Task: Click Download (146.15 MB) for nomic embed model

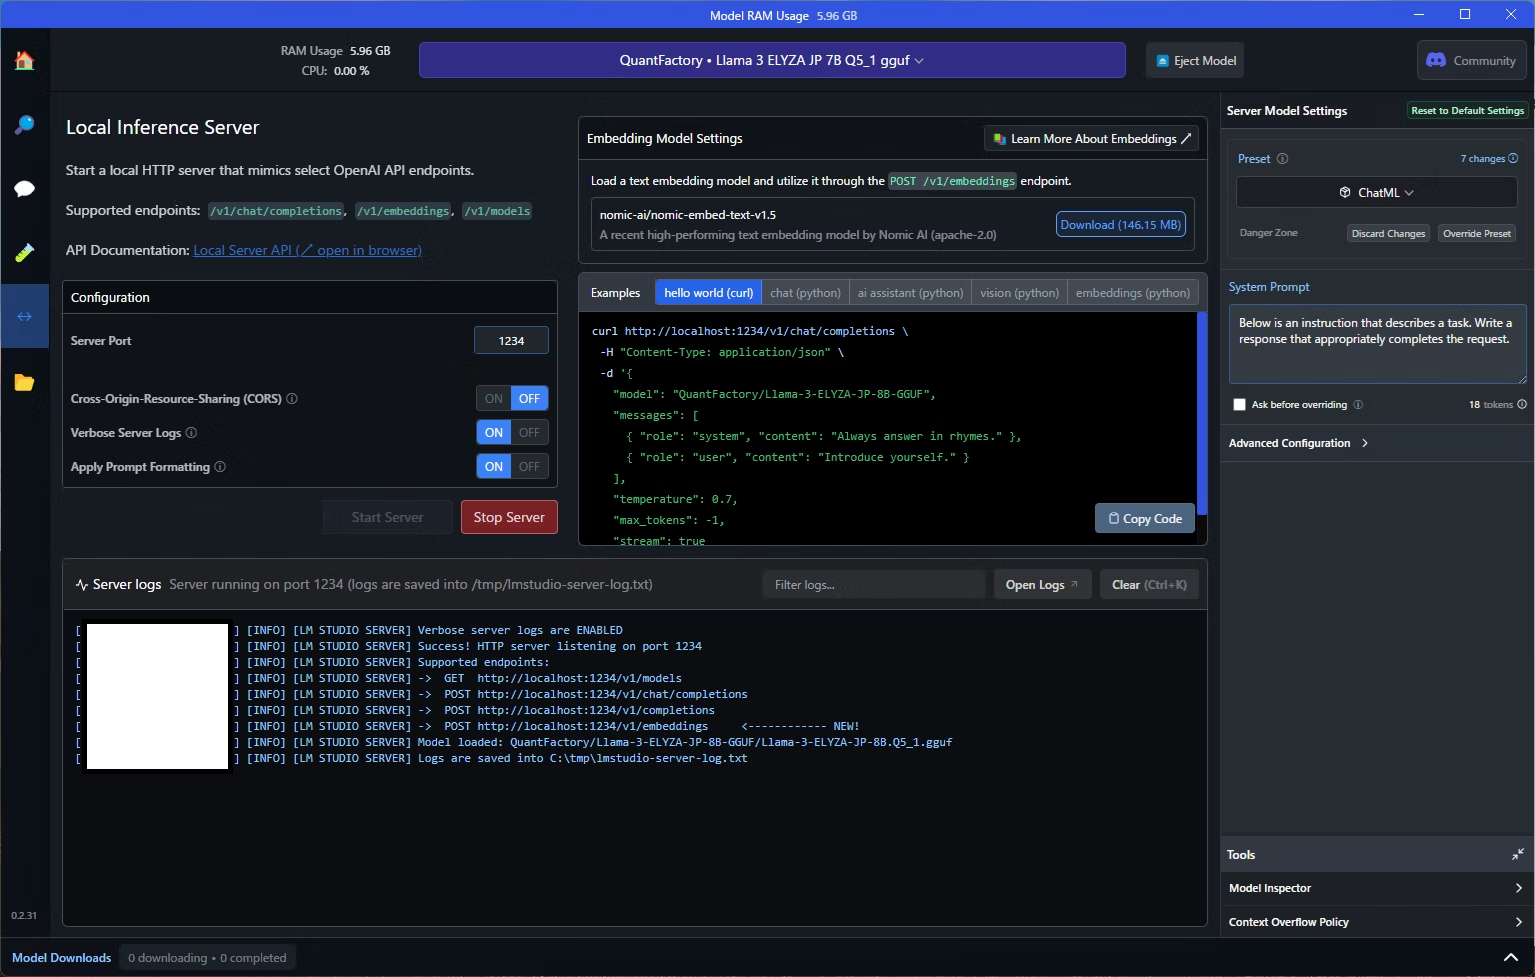Action: [1120, 224]
